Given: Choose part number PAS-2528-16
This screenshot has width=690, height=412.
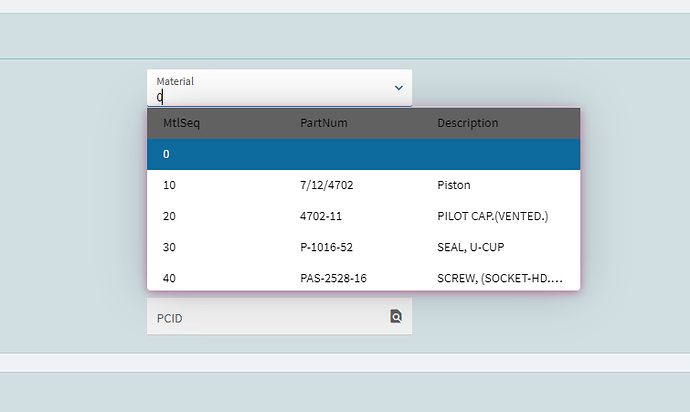Looking at the screenshot, I should [333, 278].
